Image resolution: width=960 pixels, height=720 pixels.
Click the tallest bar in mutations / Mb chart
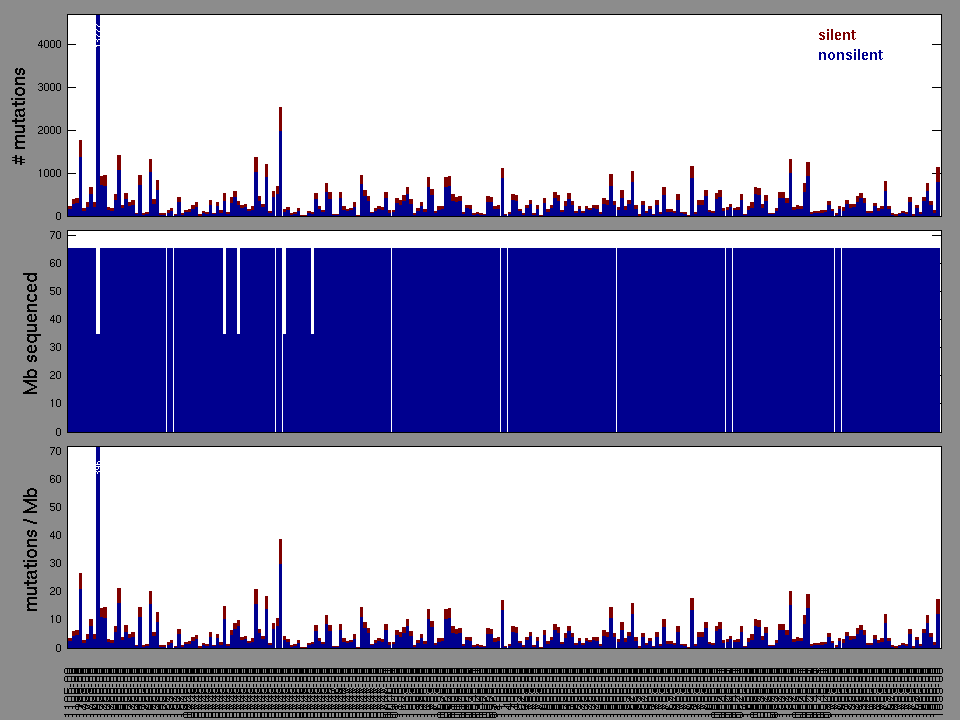tap(98, 550)
